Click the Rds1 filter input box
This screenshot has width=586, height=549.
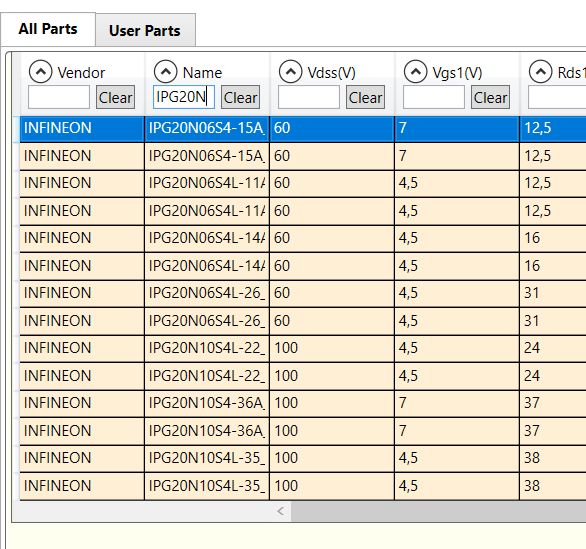pos(557,97)
